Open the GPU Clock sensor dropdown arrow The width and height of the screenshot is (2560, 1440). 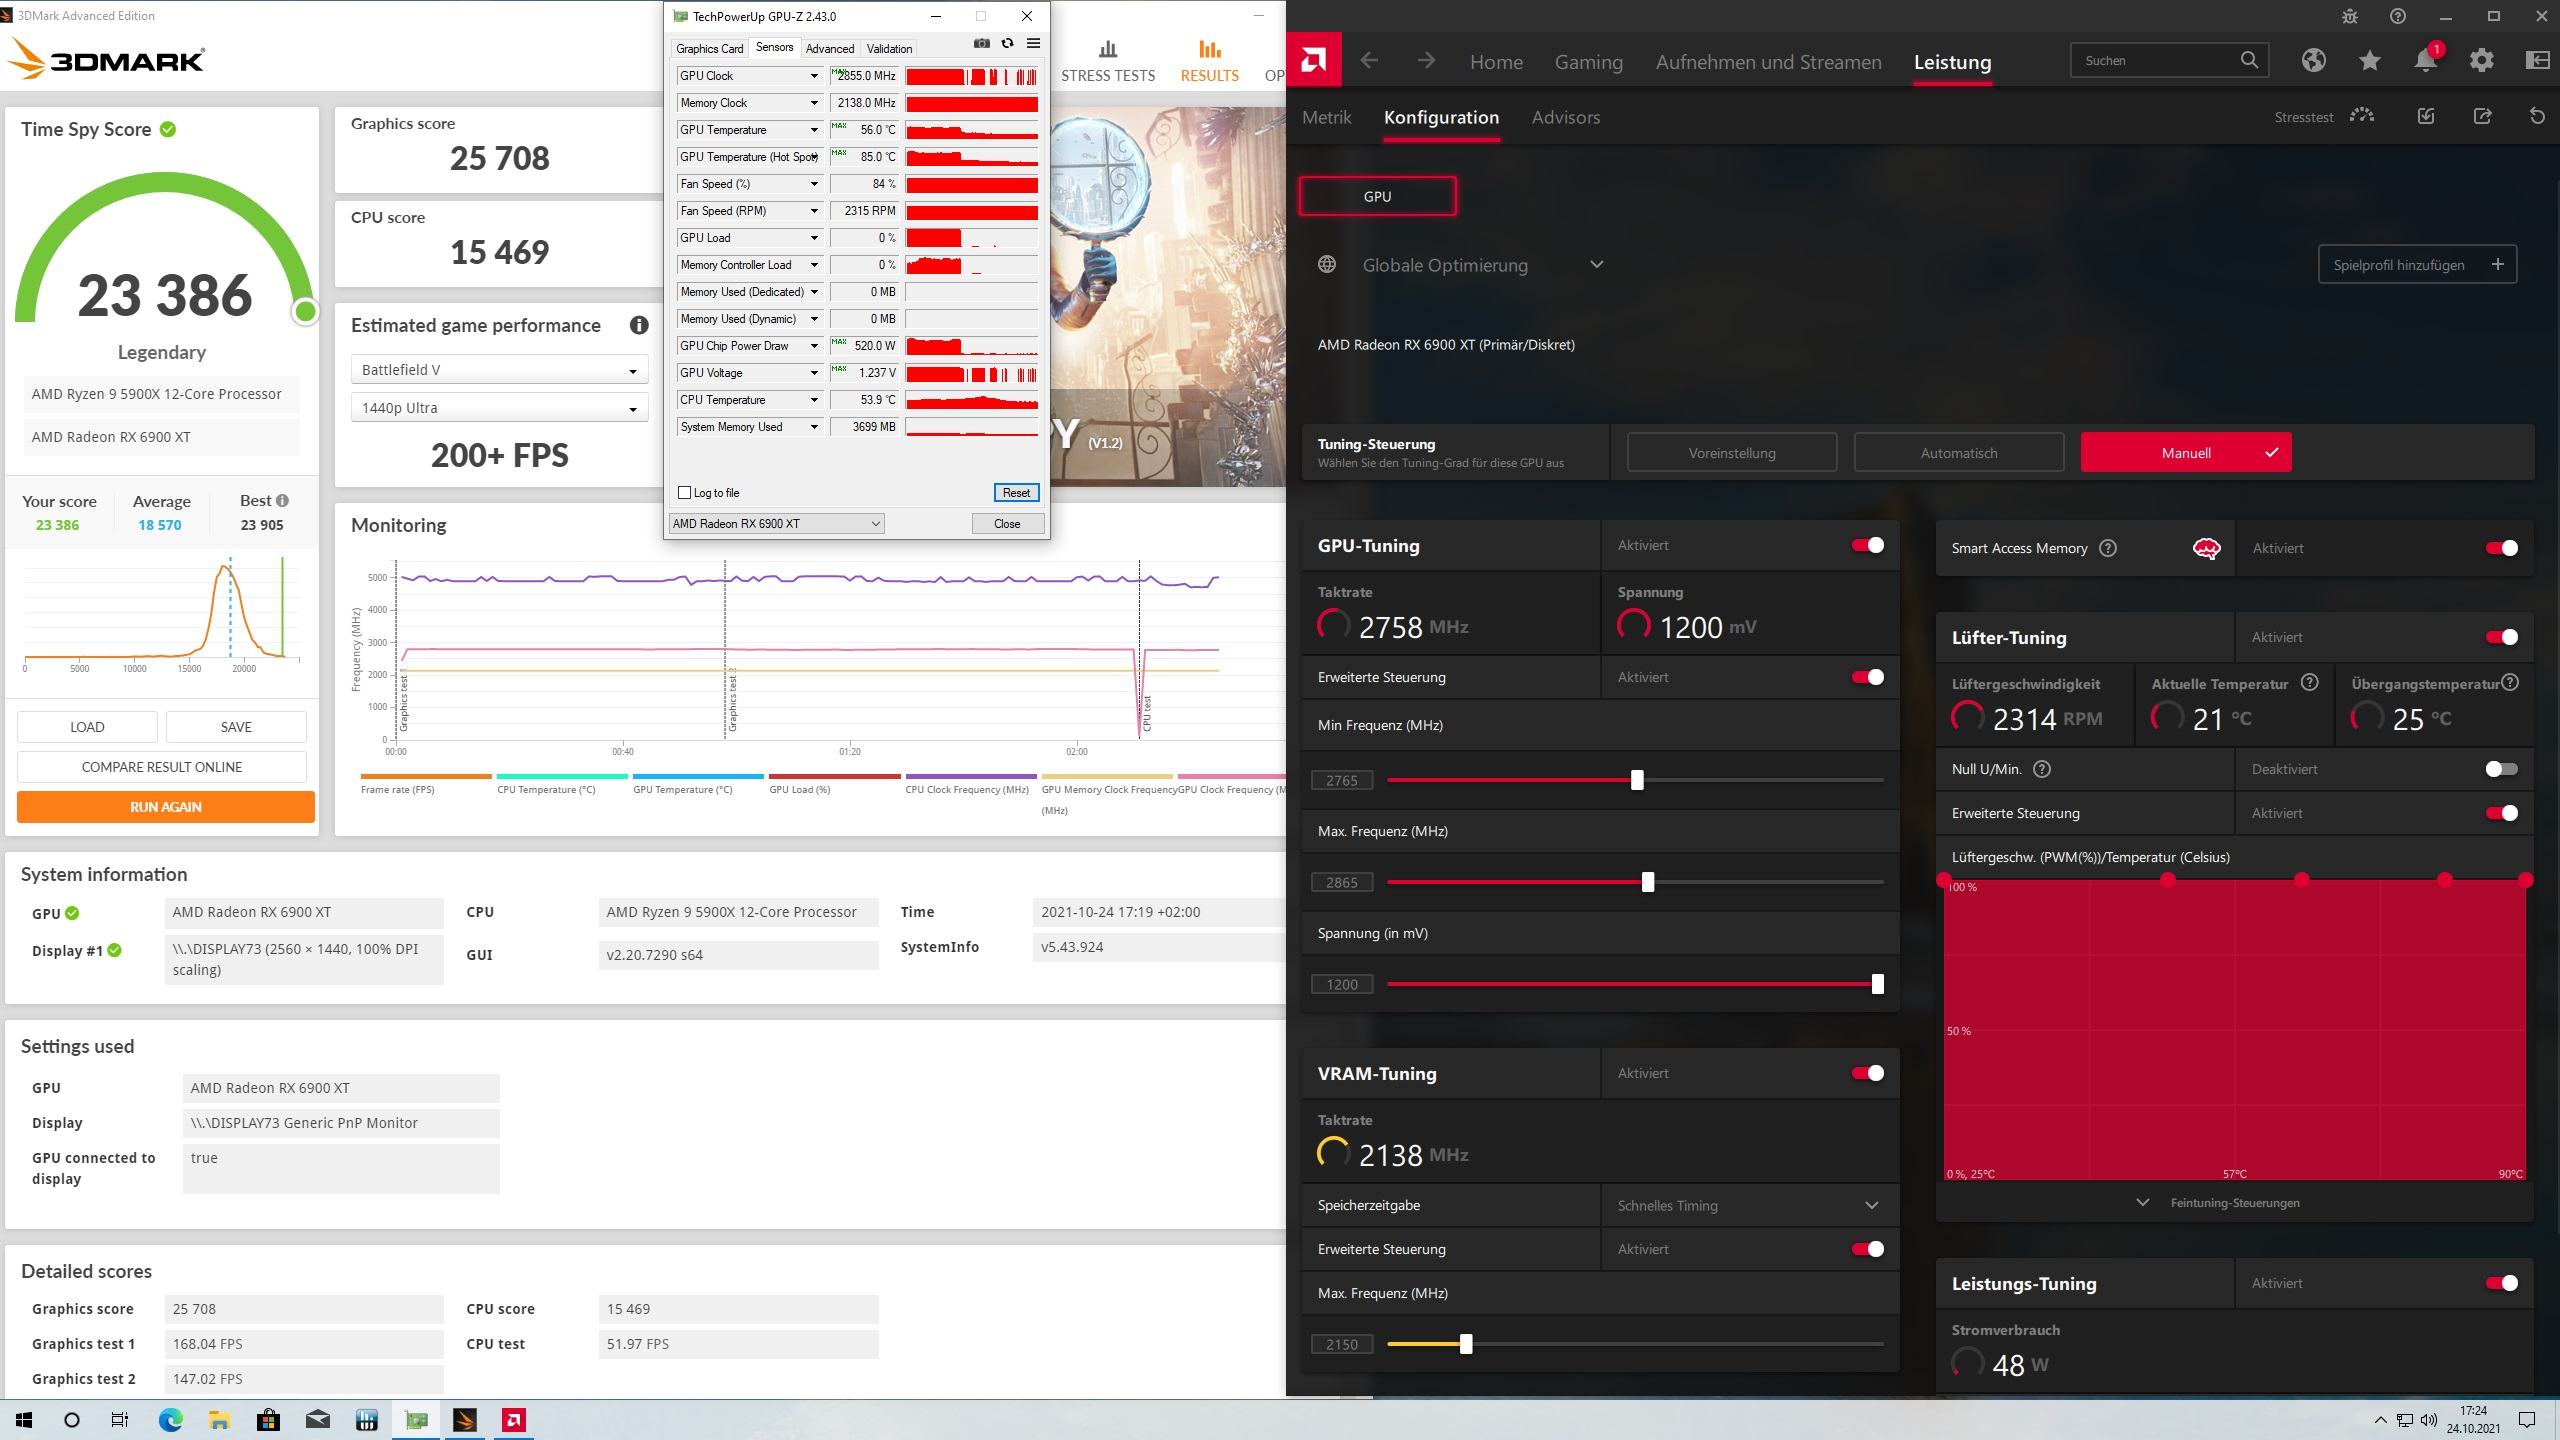click(814, 76)
